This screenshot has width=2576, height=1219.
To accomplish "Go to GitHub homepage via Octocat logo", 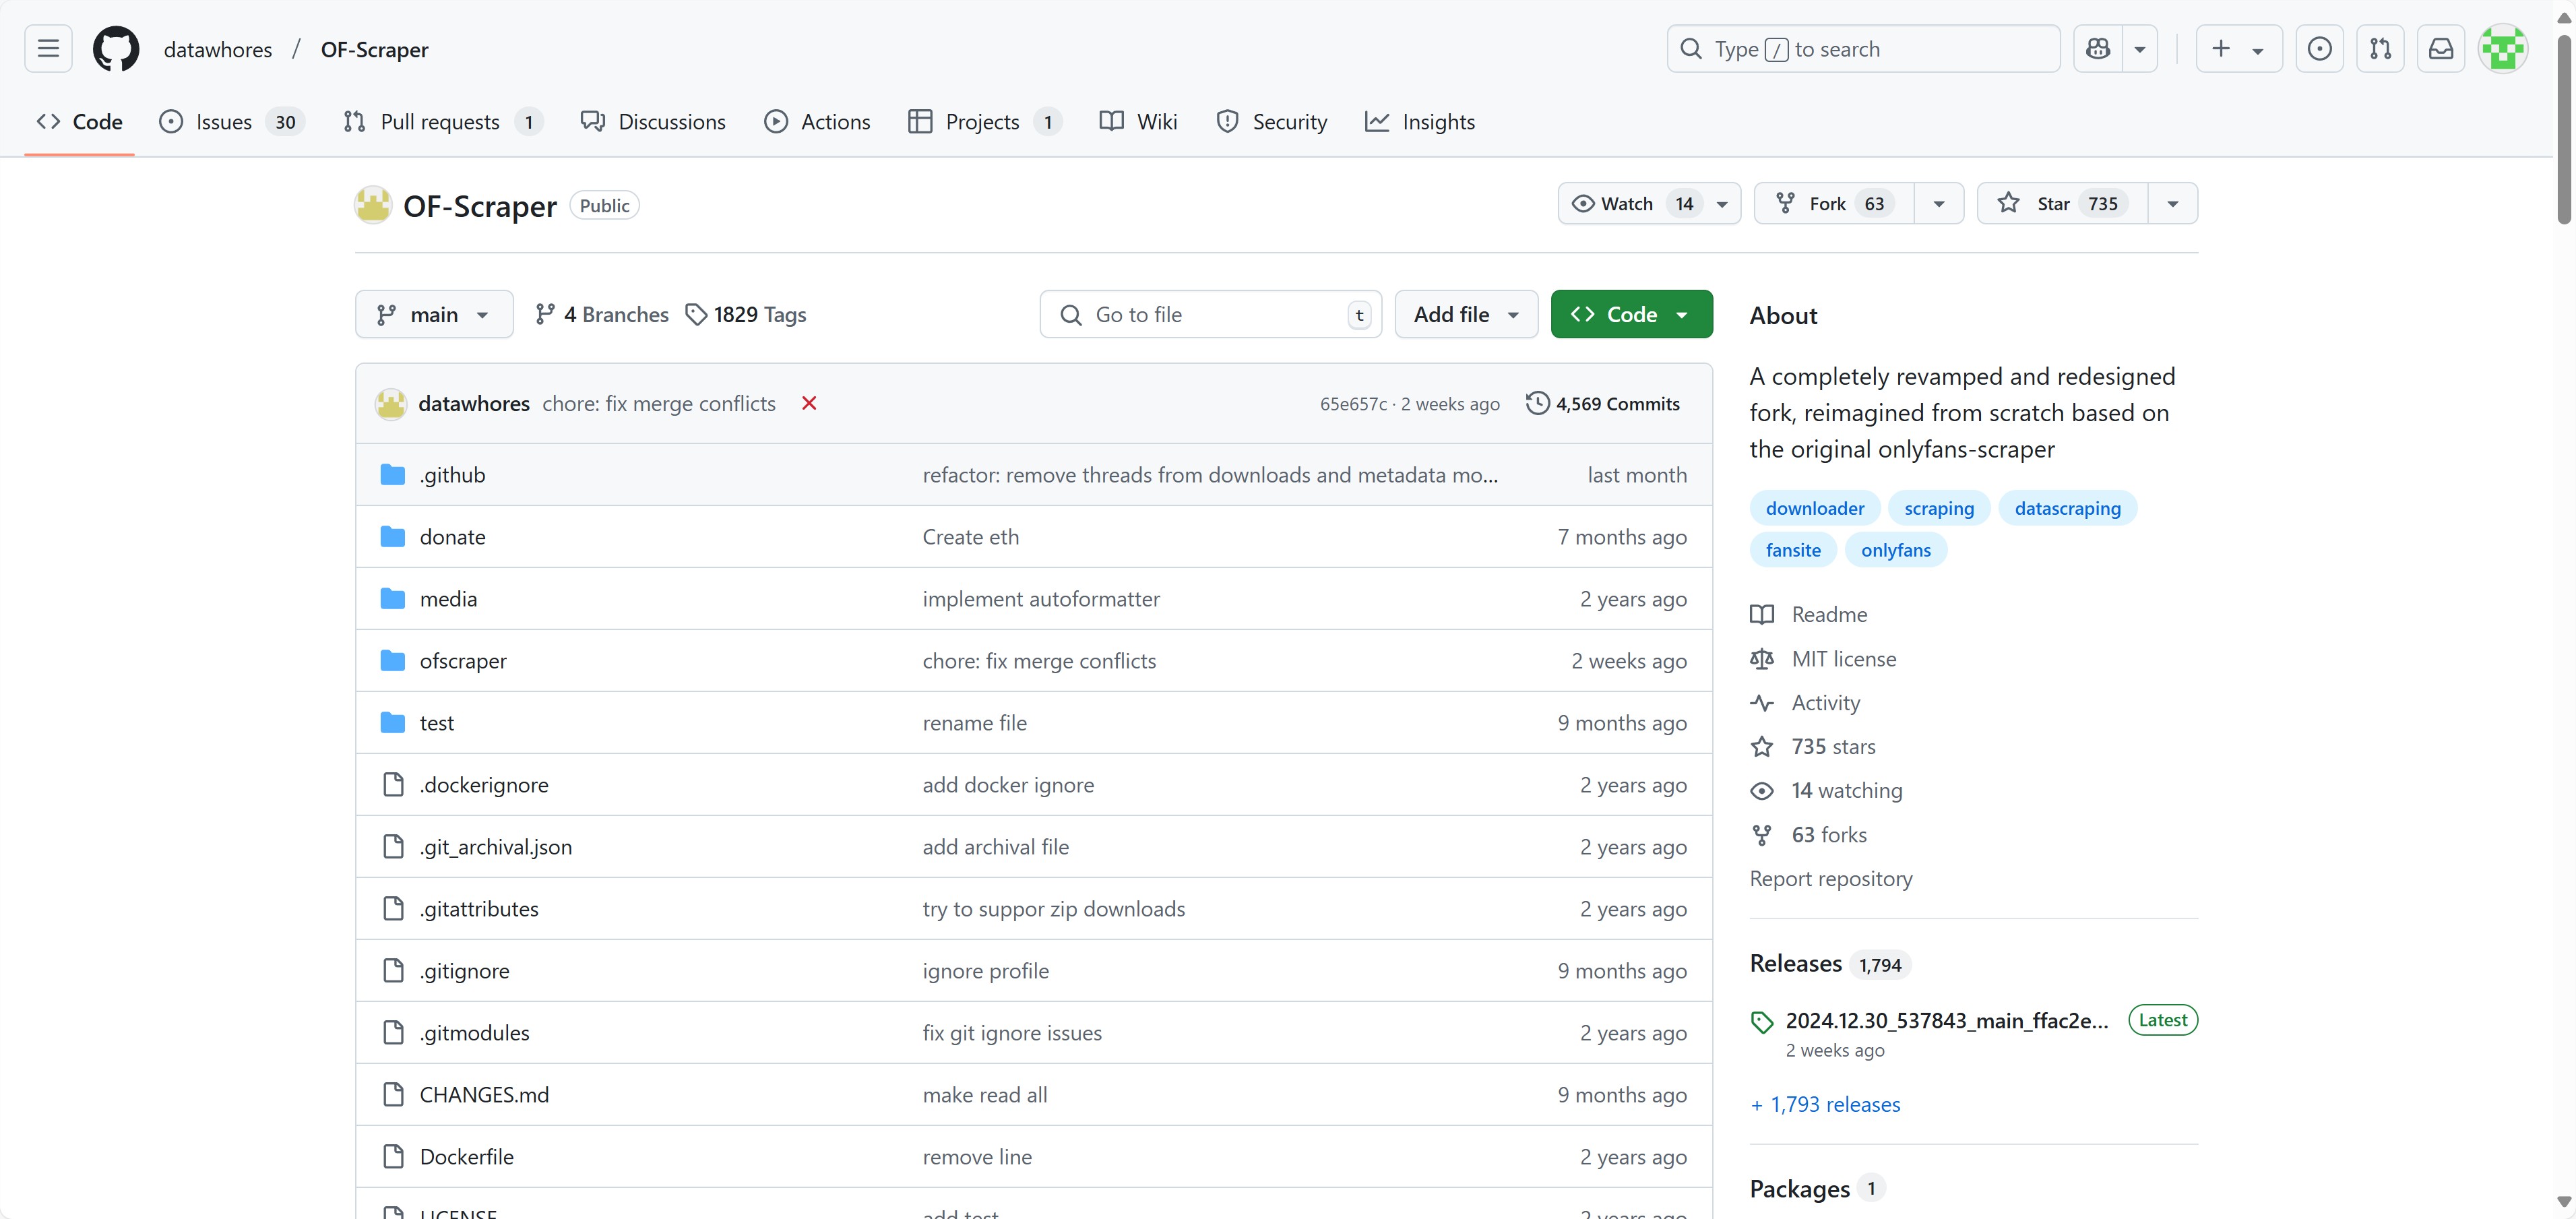I will [x=116, y=49].
